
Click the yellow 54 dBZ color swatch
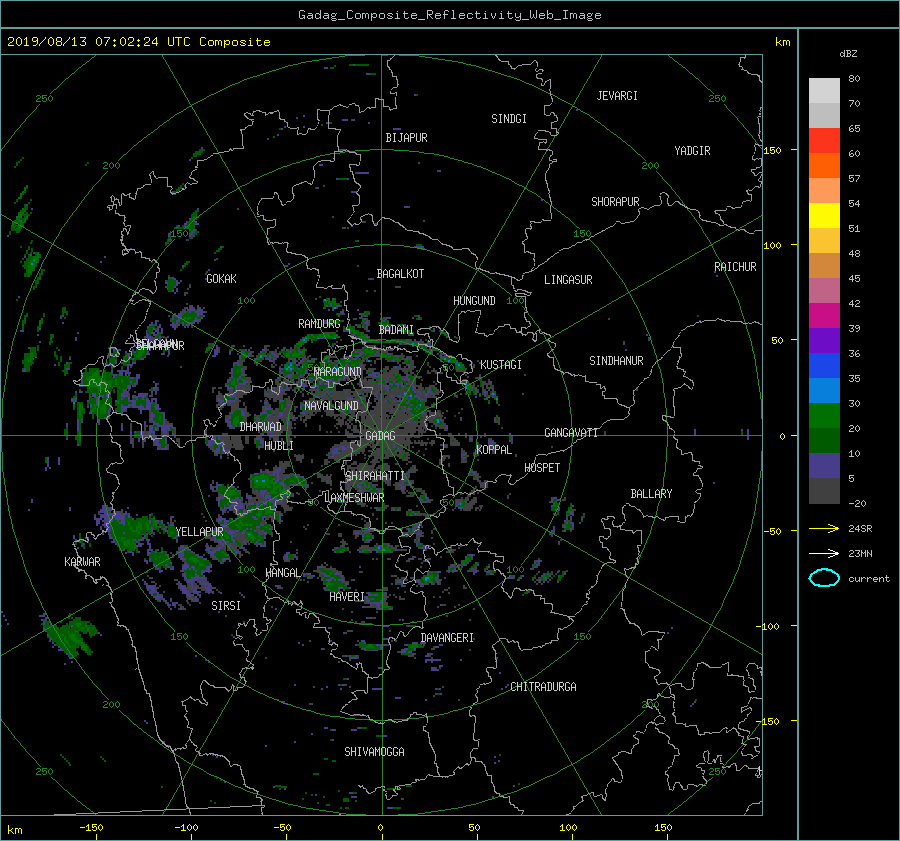824,216
